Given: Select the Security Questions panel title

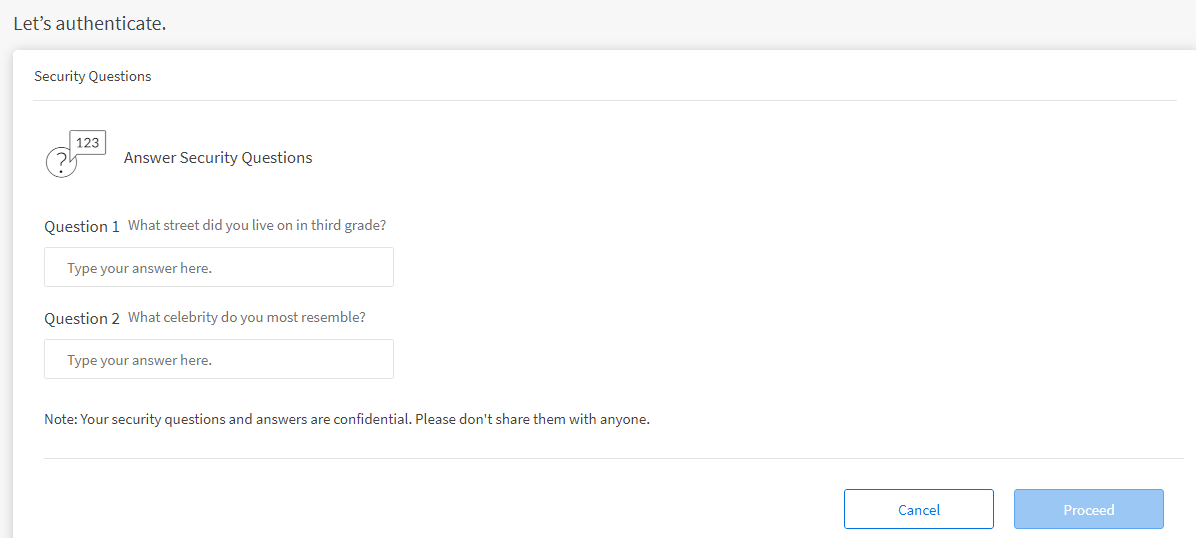Looking at the screenshot, I should 92,76.
